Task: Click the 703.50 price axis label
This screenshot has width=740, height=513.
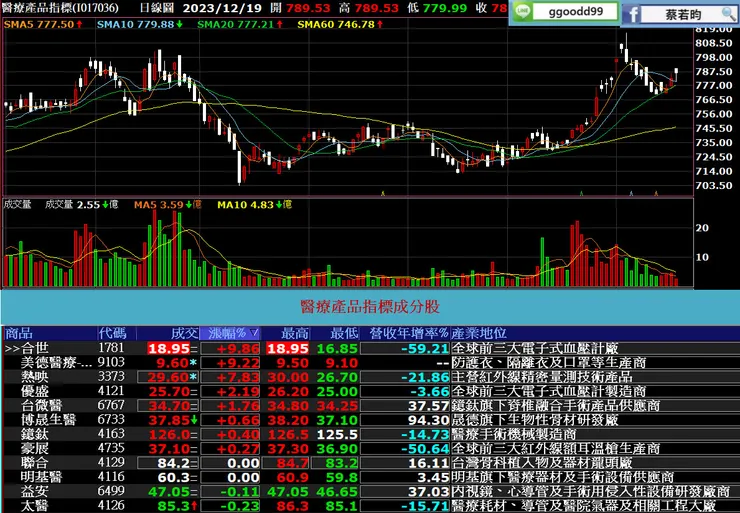Action: pyautogui.click(x=714, y=185)
